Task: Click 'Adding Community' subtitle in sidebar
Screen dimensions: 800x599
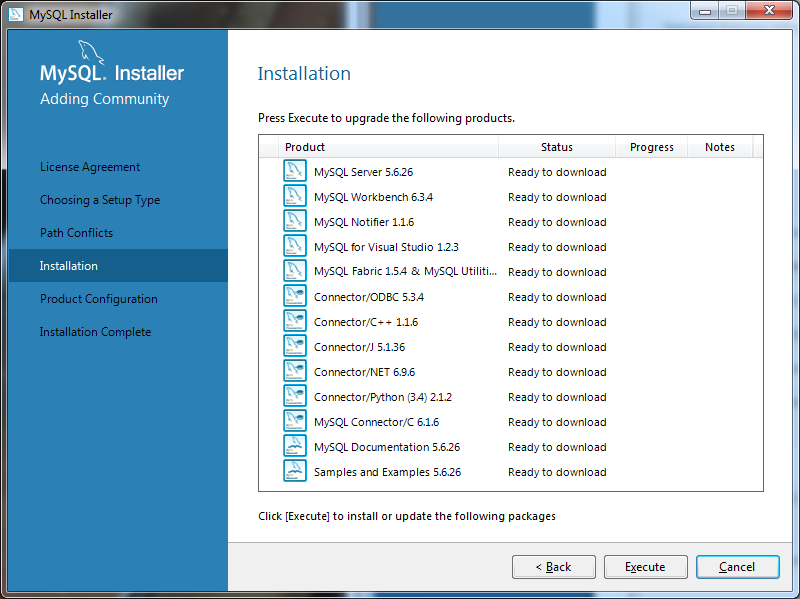Action: point(105,98)
